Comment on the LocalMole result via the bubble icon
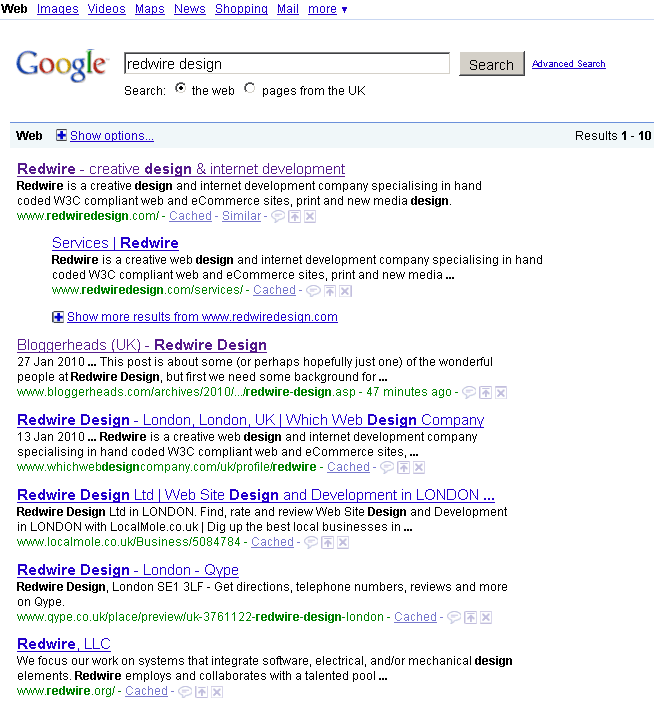The height and width of the screenshot is (701, 654). (x=311, y=542)
